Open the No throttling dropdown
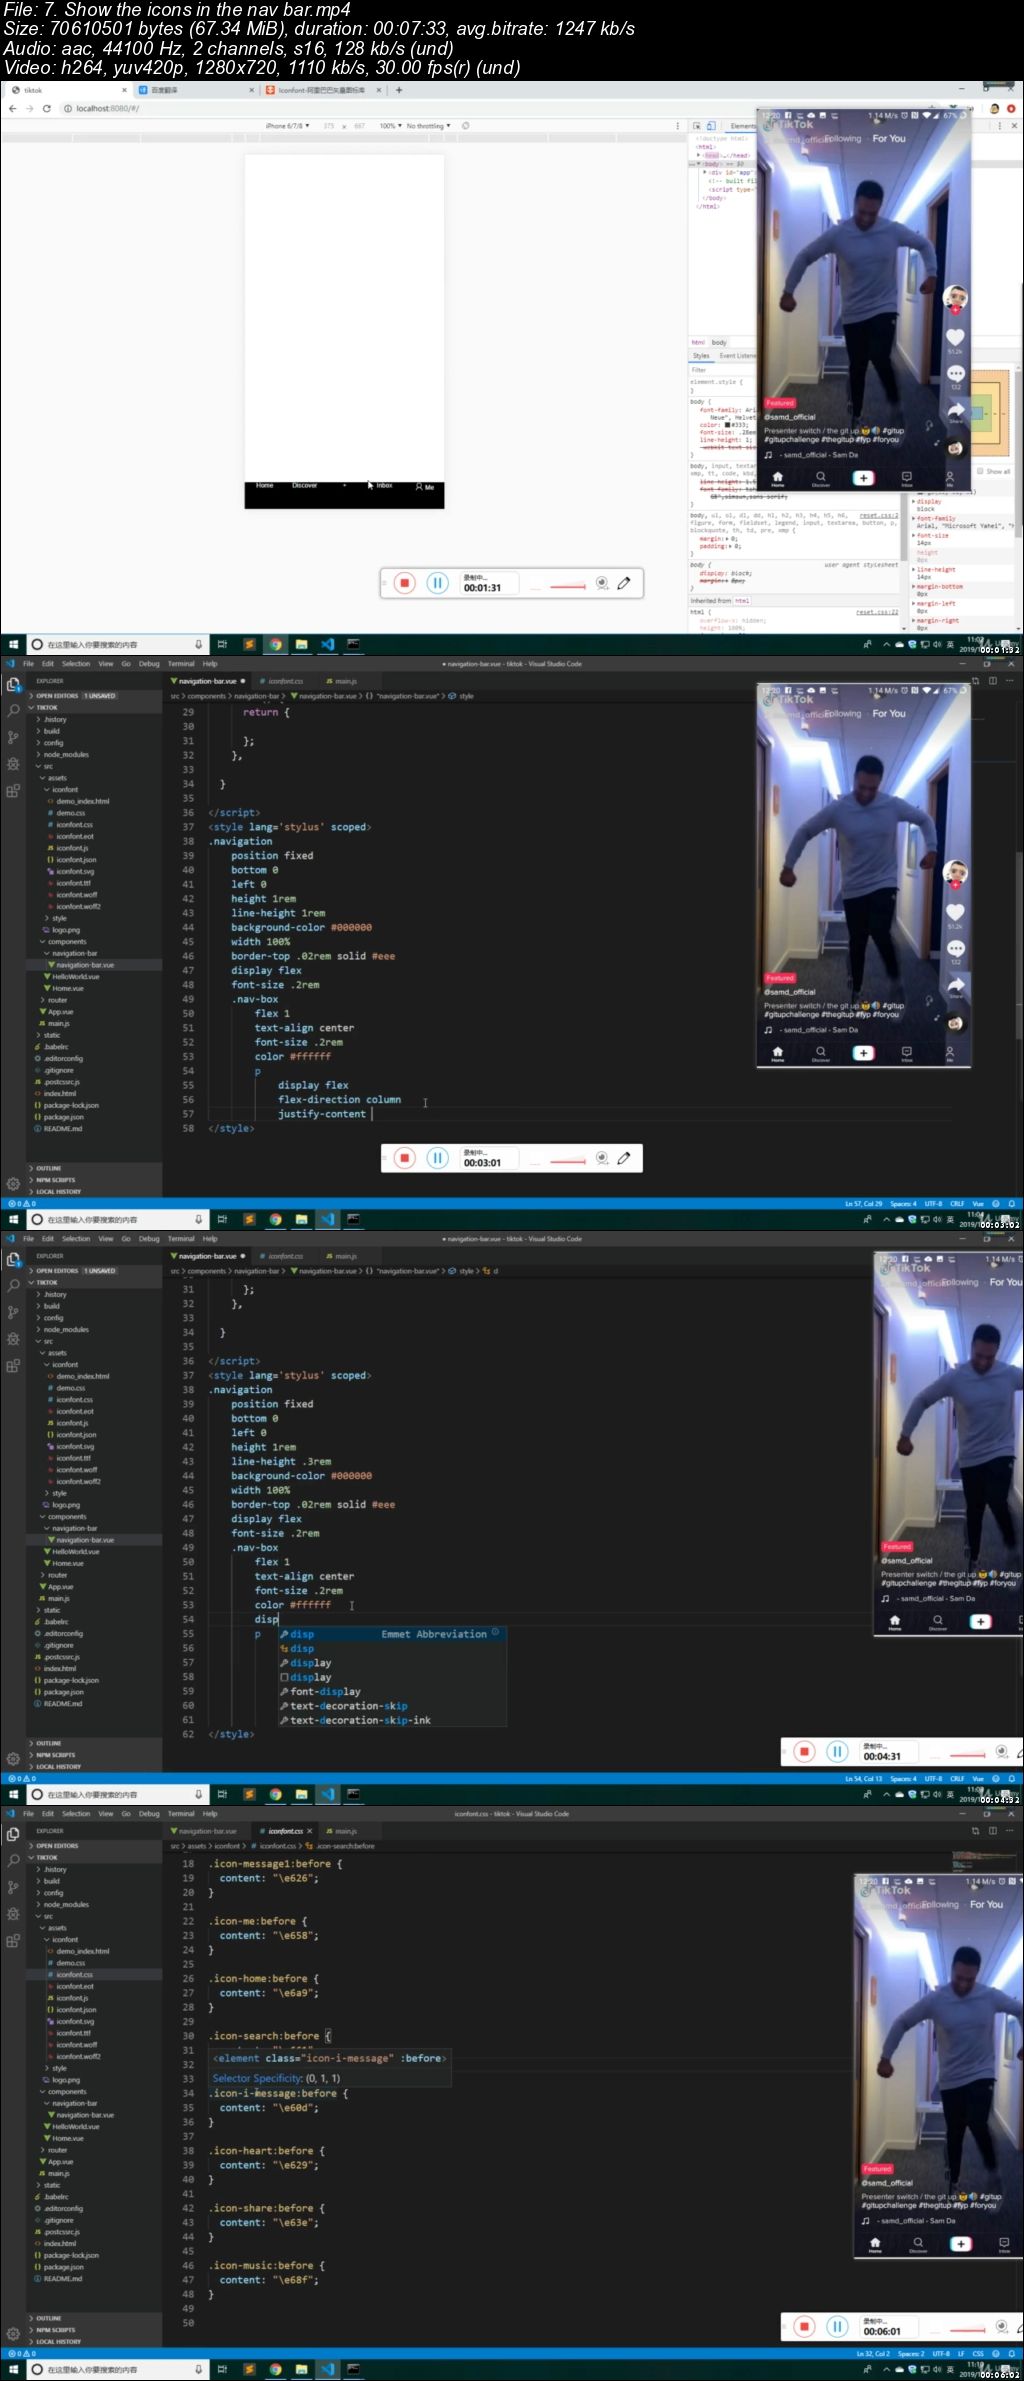This screenshot has height=2381, width=1024. [428, 126]
